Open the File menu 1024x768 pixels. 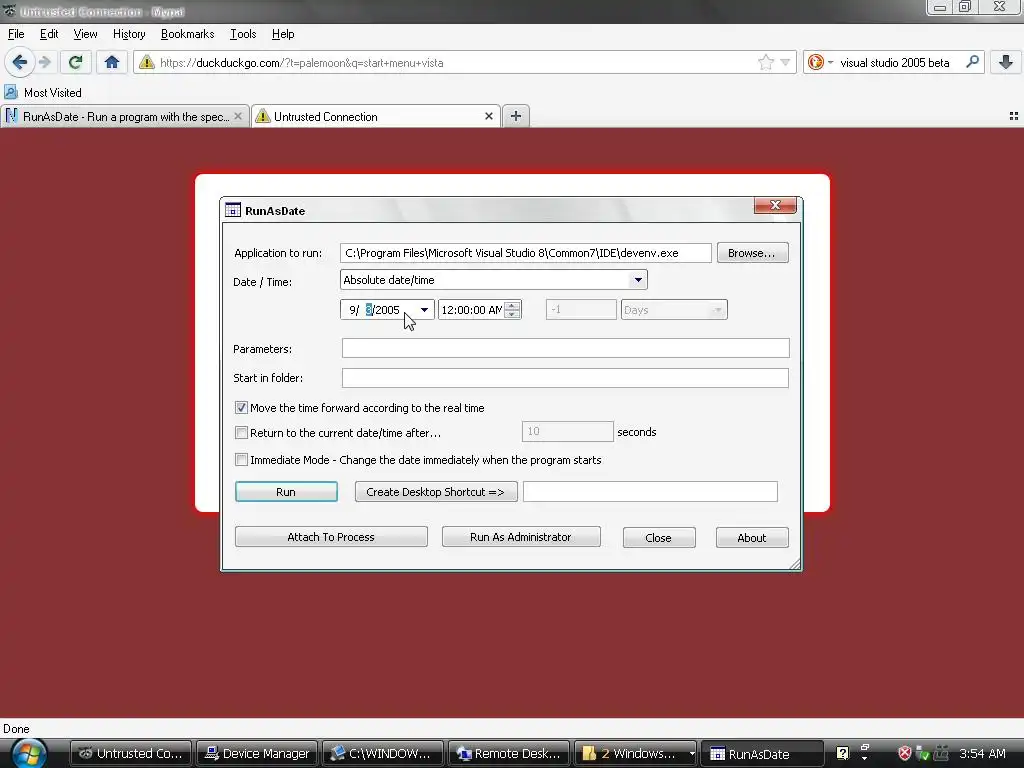(x=16, y=34)
